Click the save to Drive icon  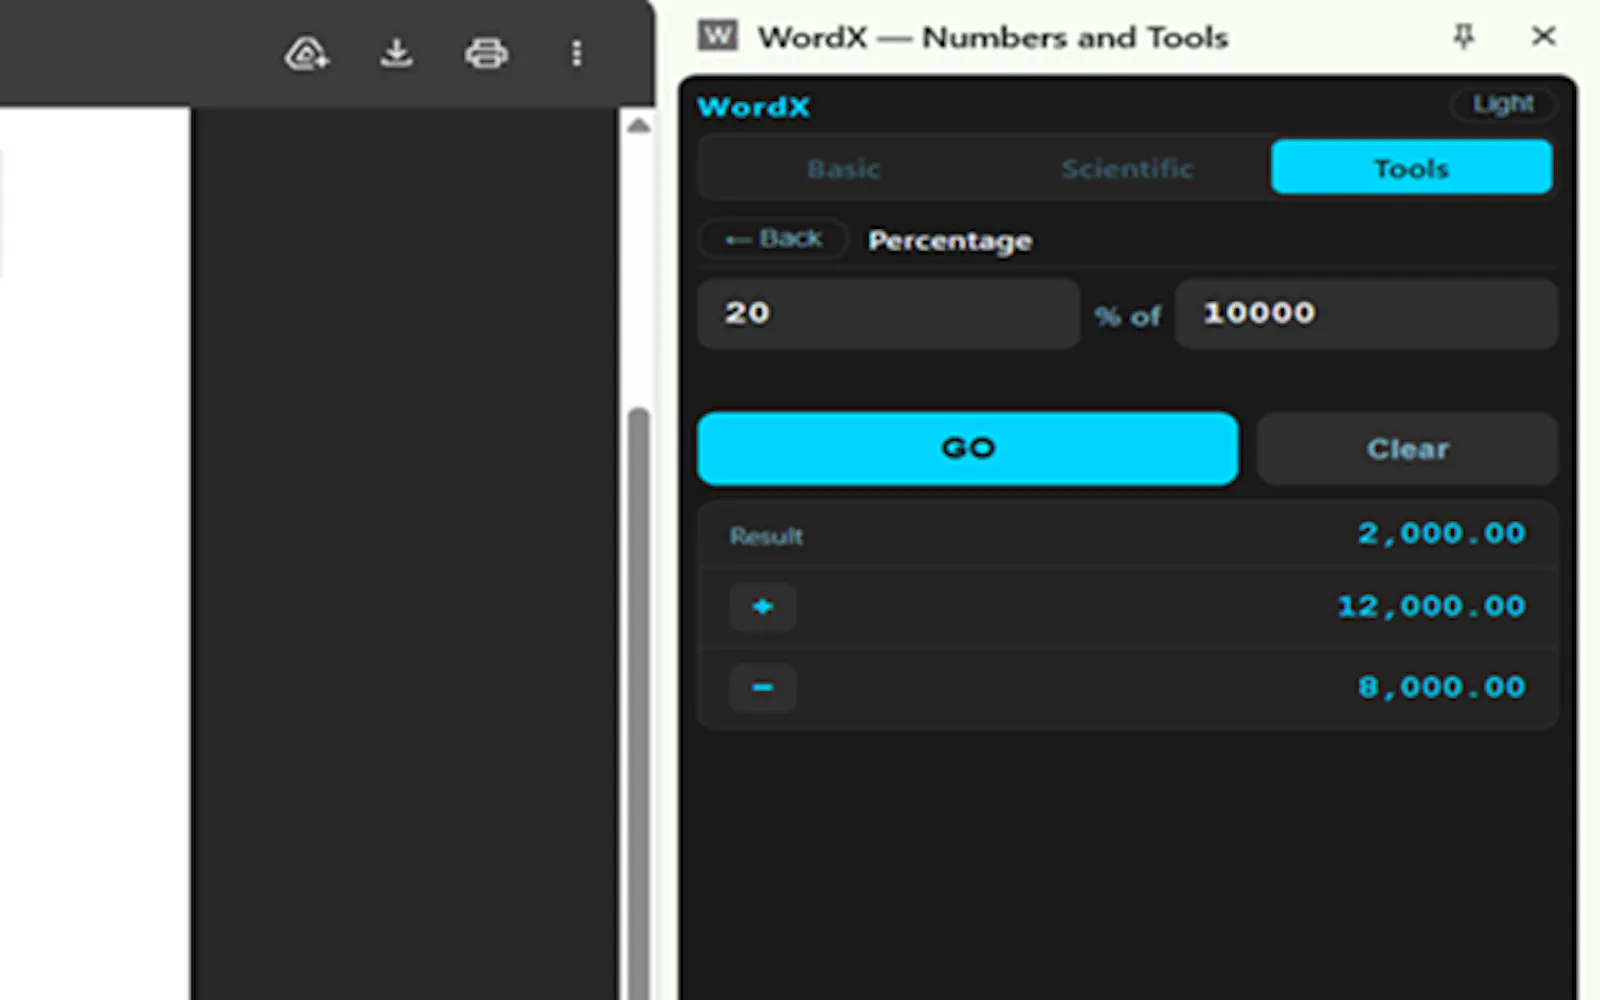pos(307,53)
